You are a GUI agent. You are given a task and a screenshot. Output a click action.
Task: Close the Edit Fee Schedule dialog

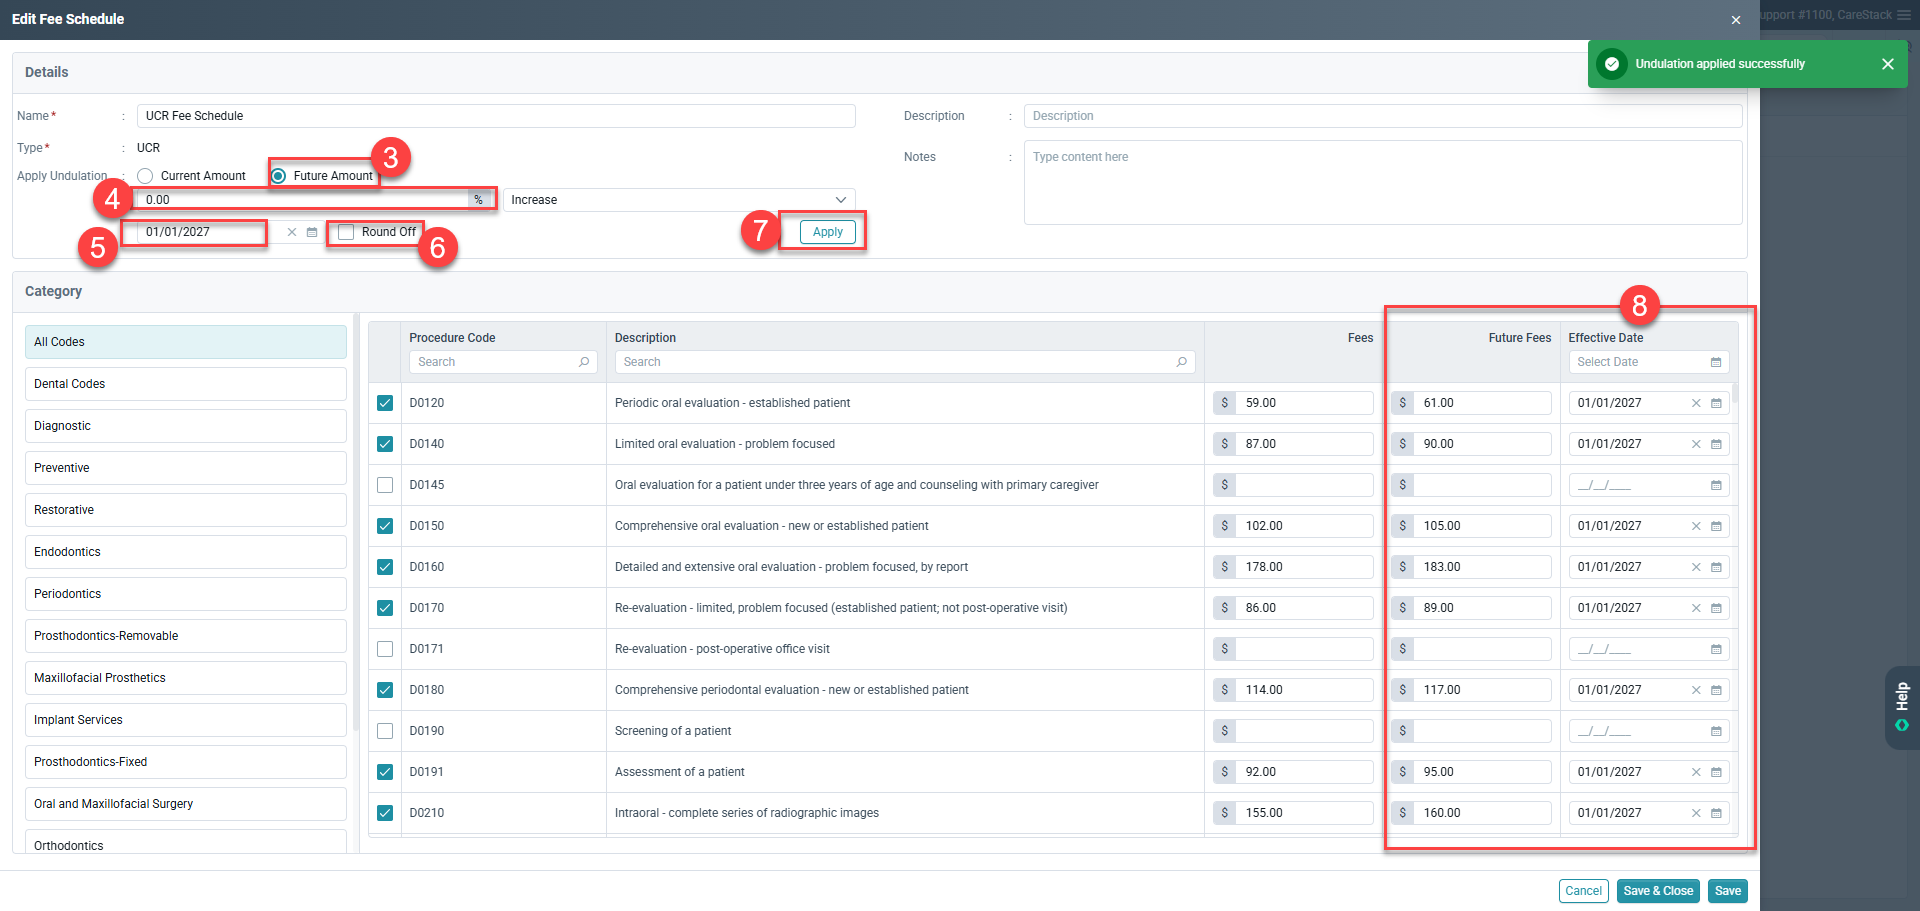[1736, 20]
